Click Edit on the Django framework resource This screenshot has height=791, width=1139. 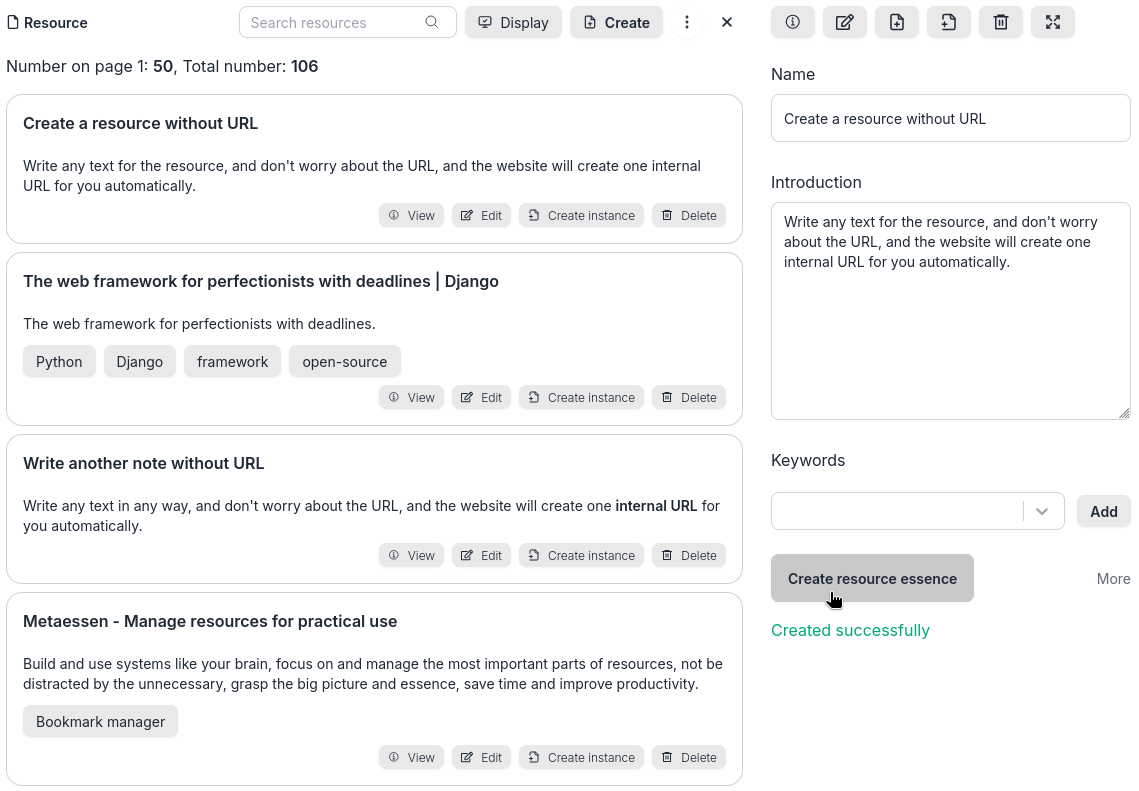tap(481, 398)
